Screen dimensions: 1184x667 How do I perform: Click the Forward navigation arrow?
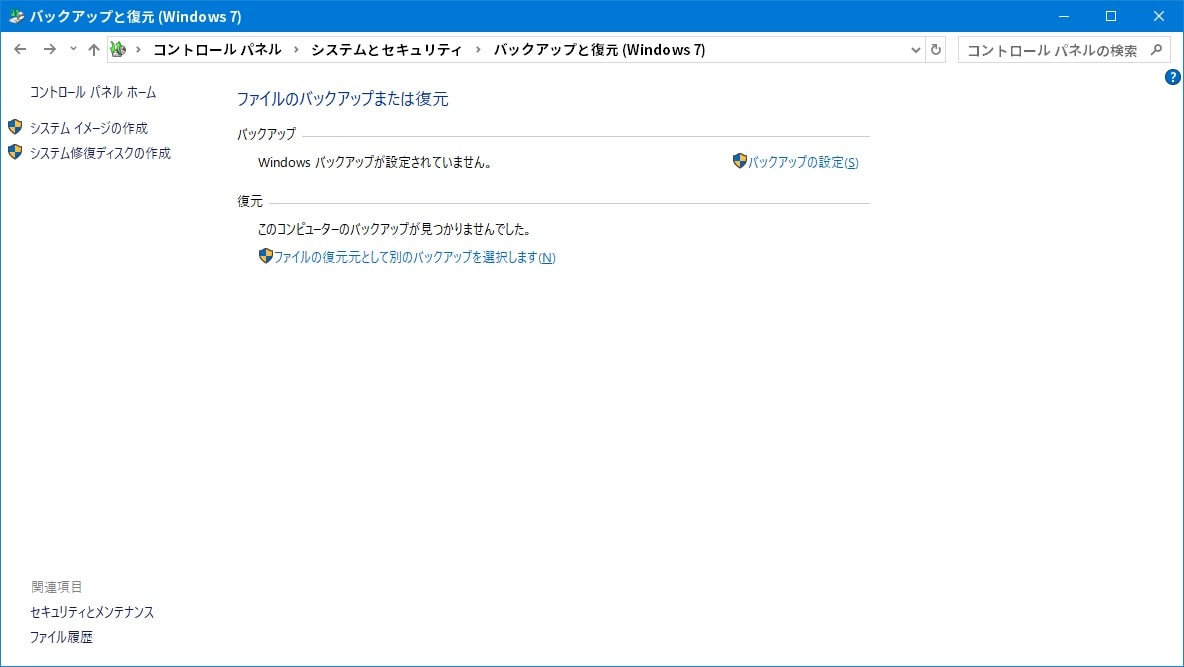coord(49,50)
